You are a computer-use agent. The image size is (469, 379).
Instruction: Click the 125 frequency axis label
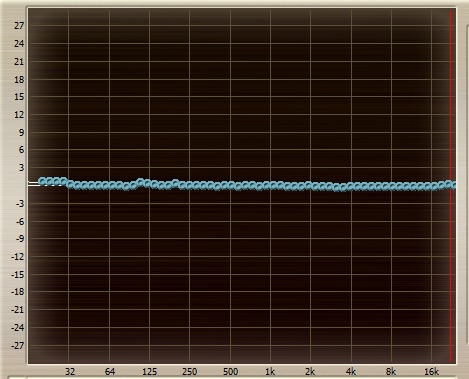tap(150, 371)
